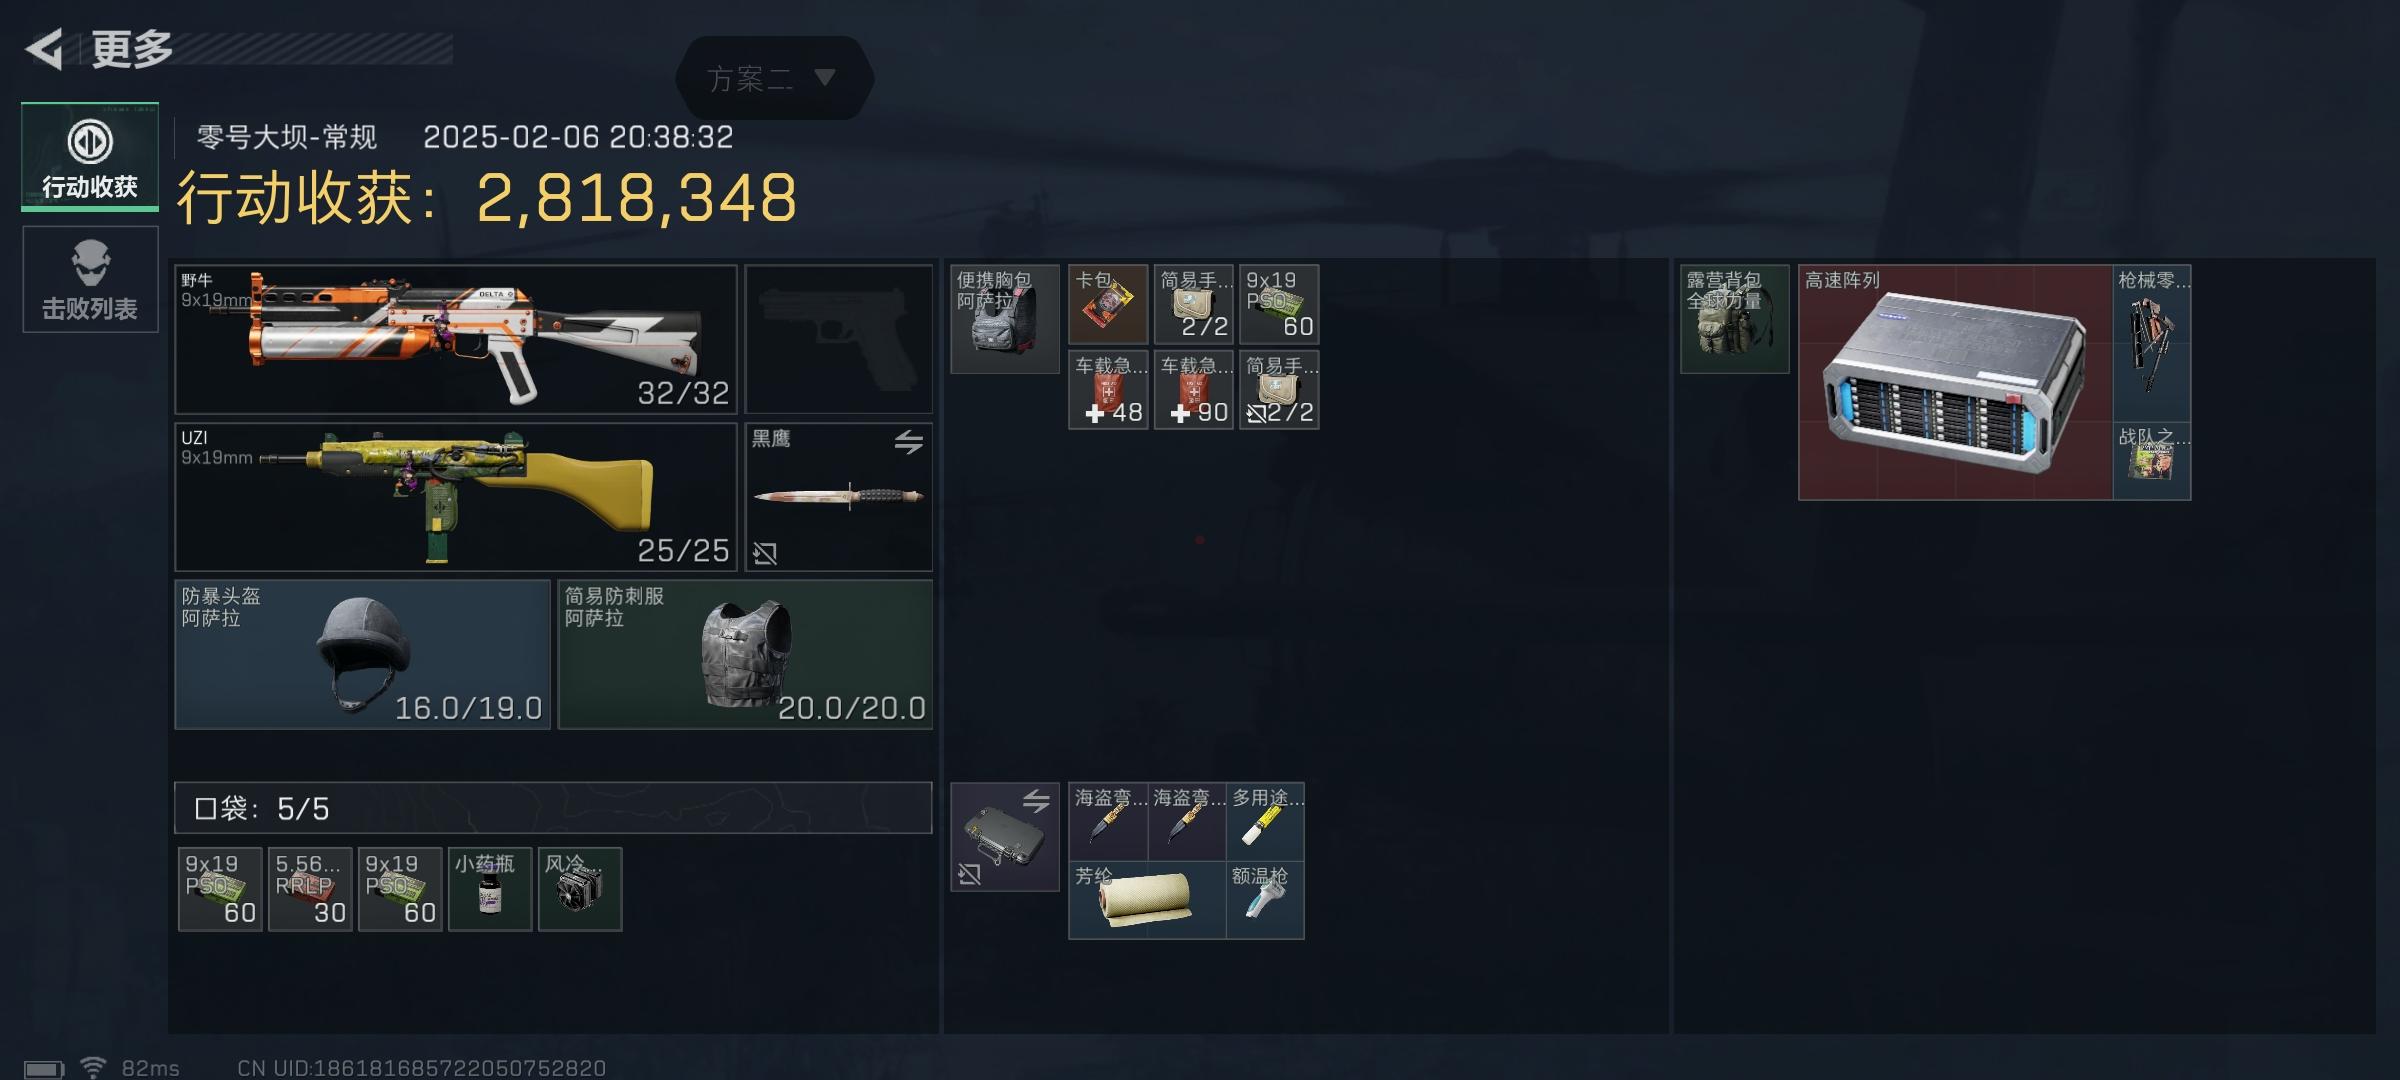Viewport: 2400px width, 1080px height.
Task: Select the 简易防刺服 armor vest
Action: pyautogui.click(x=745, y=654)
